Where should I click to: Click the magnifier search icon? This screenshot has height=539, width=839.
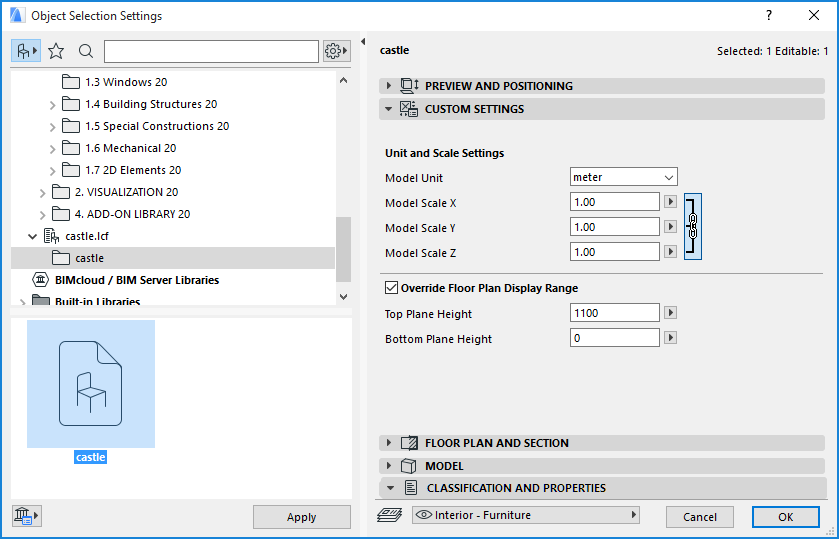[x=86, y=51]
